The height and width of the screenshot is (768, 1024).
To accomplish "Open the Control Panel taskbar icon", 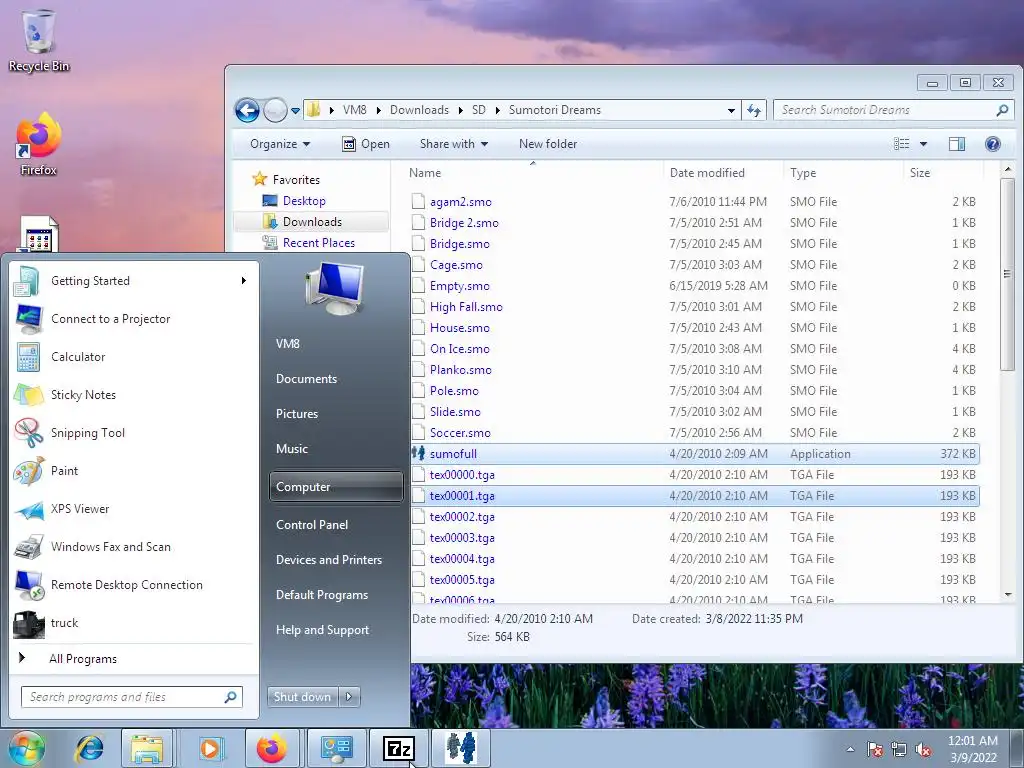I will (337, 748).
